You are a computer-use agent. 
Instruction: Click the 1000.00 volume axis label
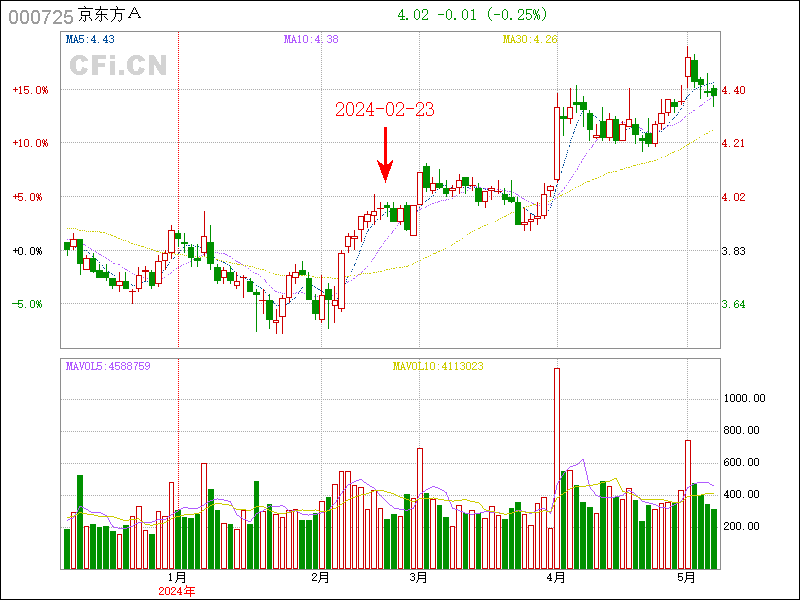(744, 398)
